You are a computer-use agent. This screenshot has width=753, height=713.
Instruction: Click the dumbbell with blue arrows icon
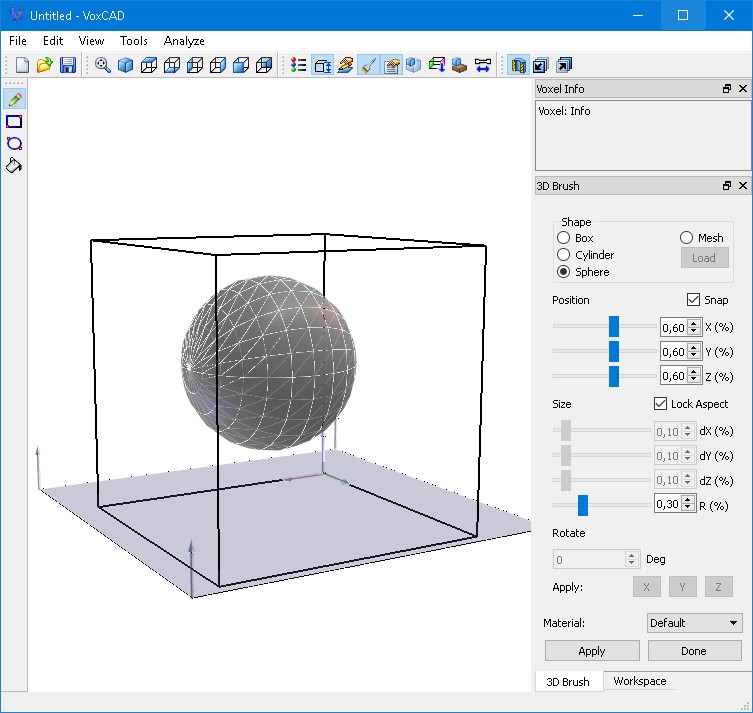click(x=483, y=65)
